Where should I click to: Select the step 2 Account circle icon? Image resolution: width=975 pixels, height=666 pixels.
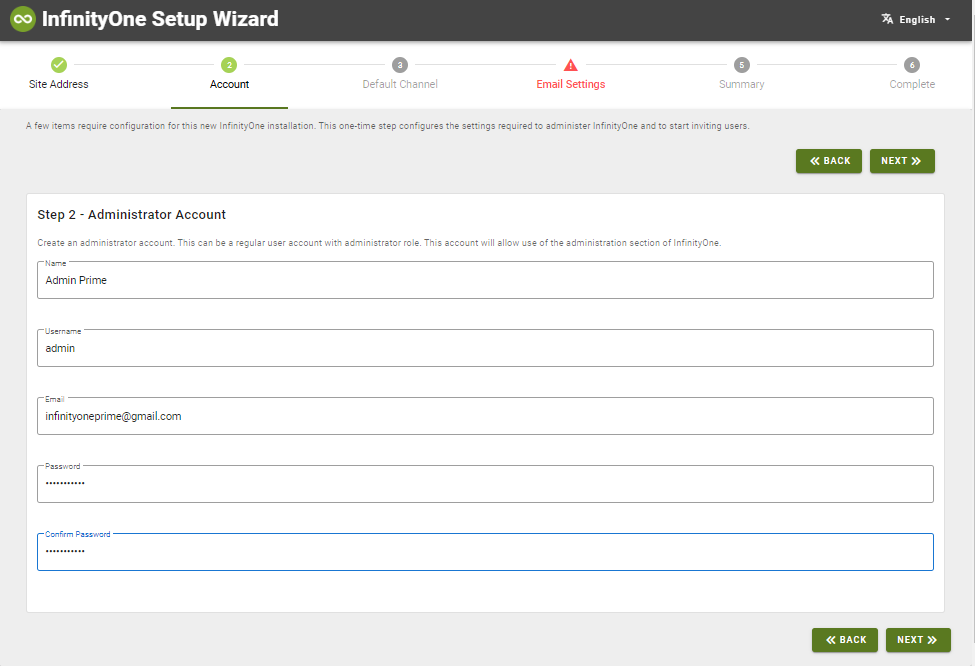[x=229, y=65]
